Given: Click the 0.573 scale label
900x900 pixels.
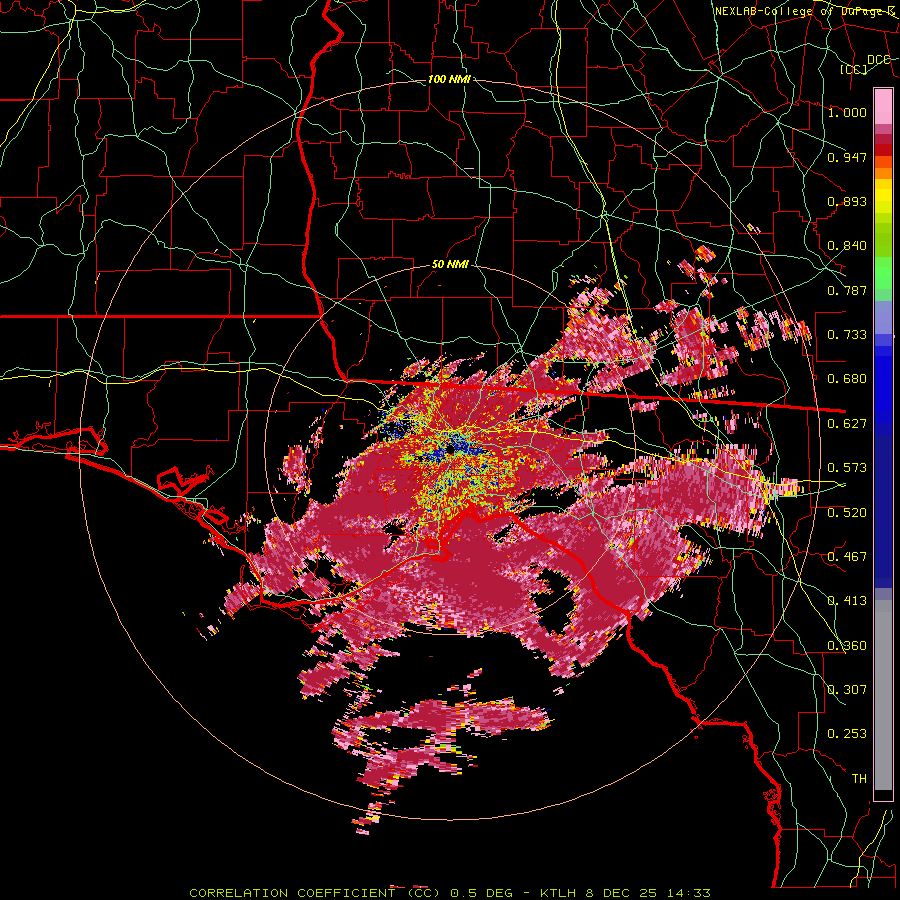Looking at the screenshot, I should coord(847,468).
